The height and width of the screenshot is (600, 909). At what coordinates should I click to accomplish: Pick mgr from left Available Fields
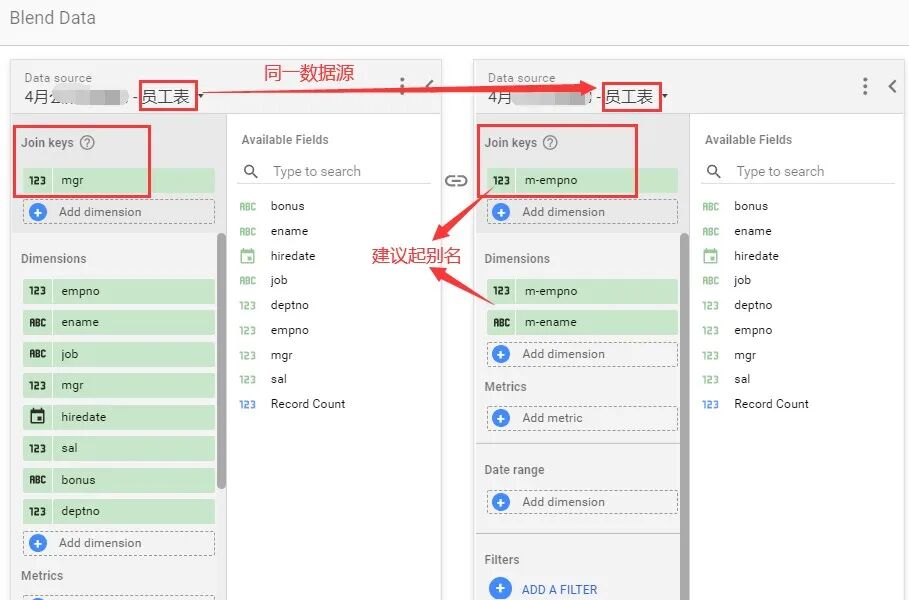(x=281, y=355)
